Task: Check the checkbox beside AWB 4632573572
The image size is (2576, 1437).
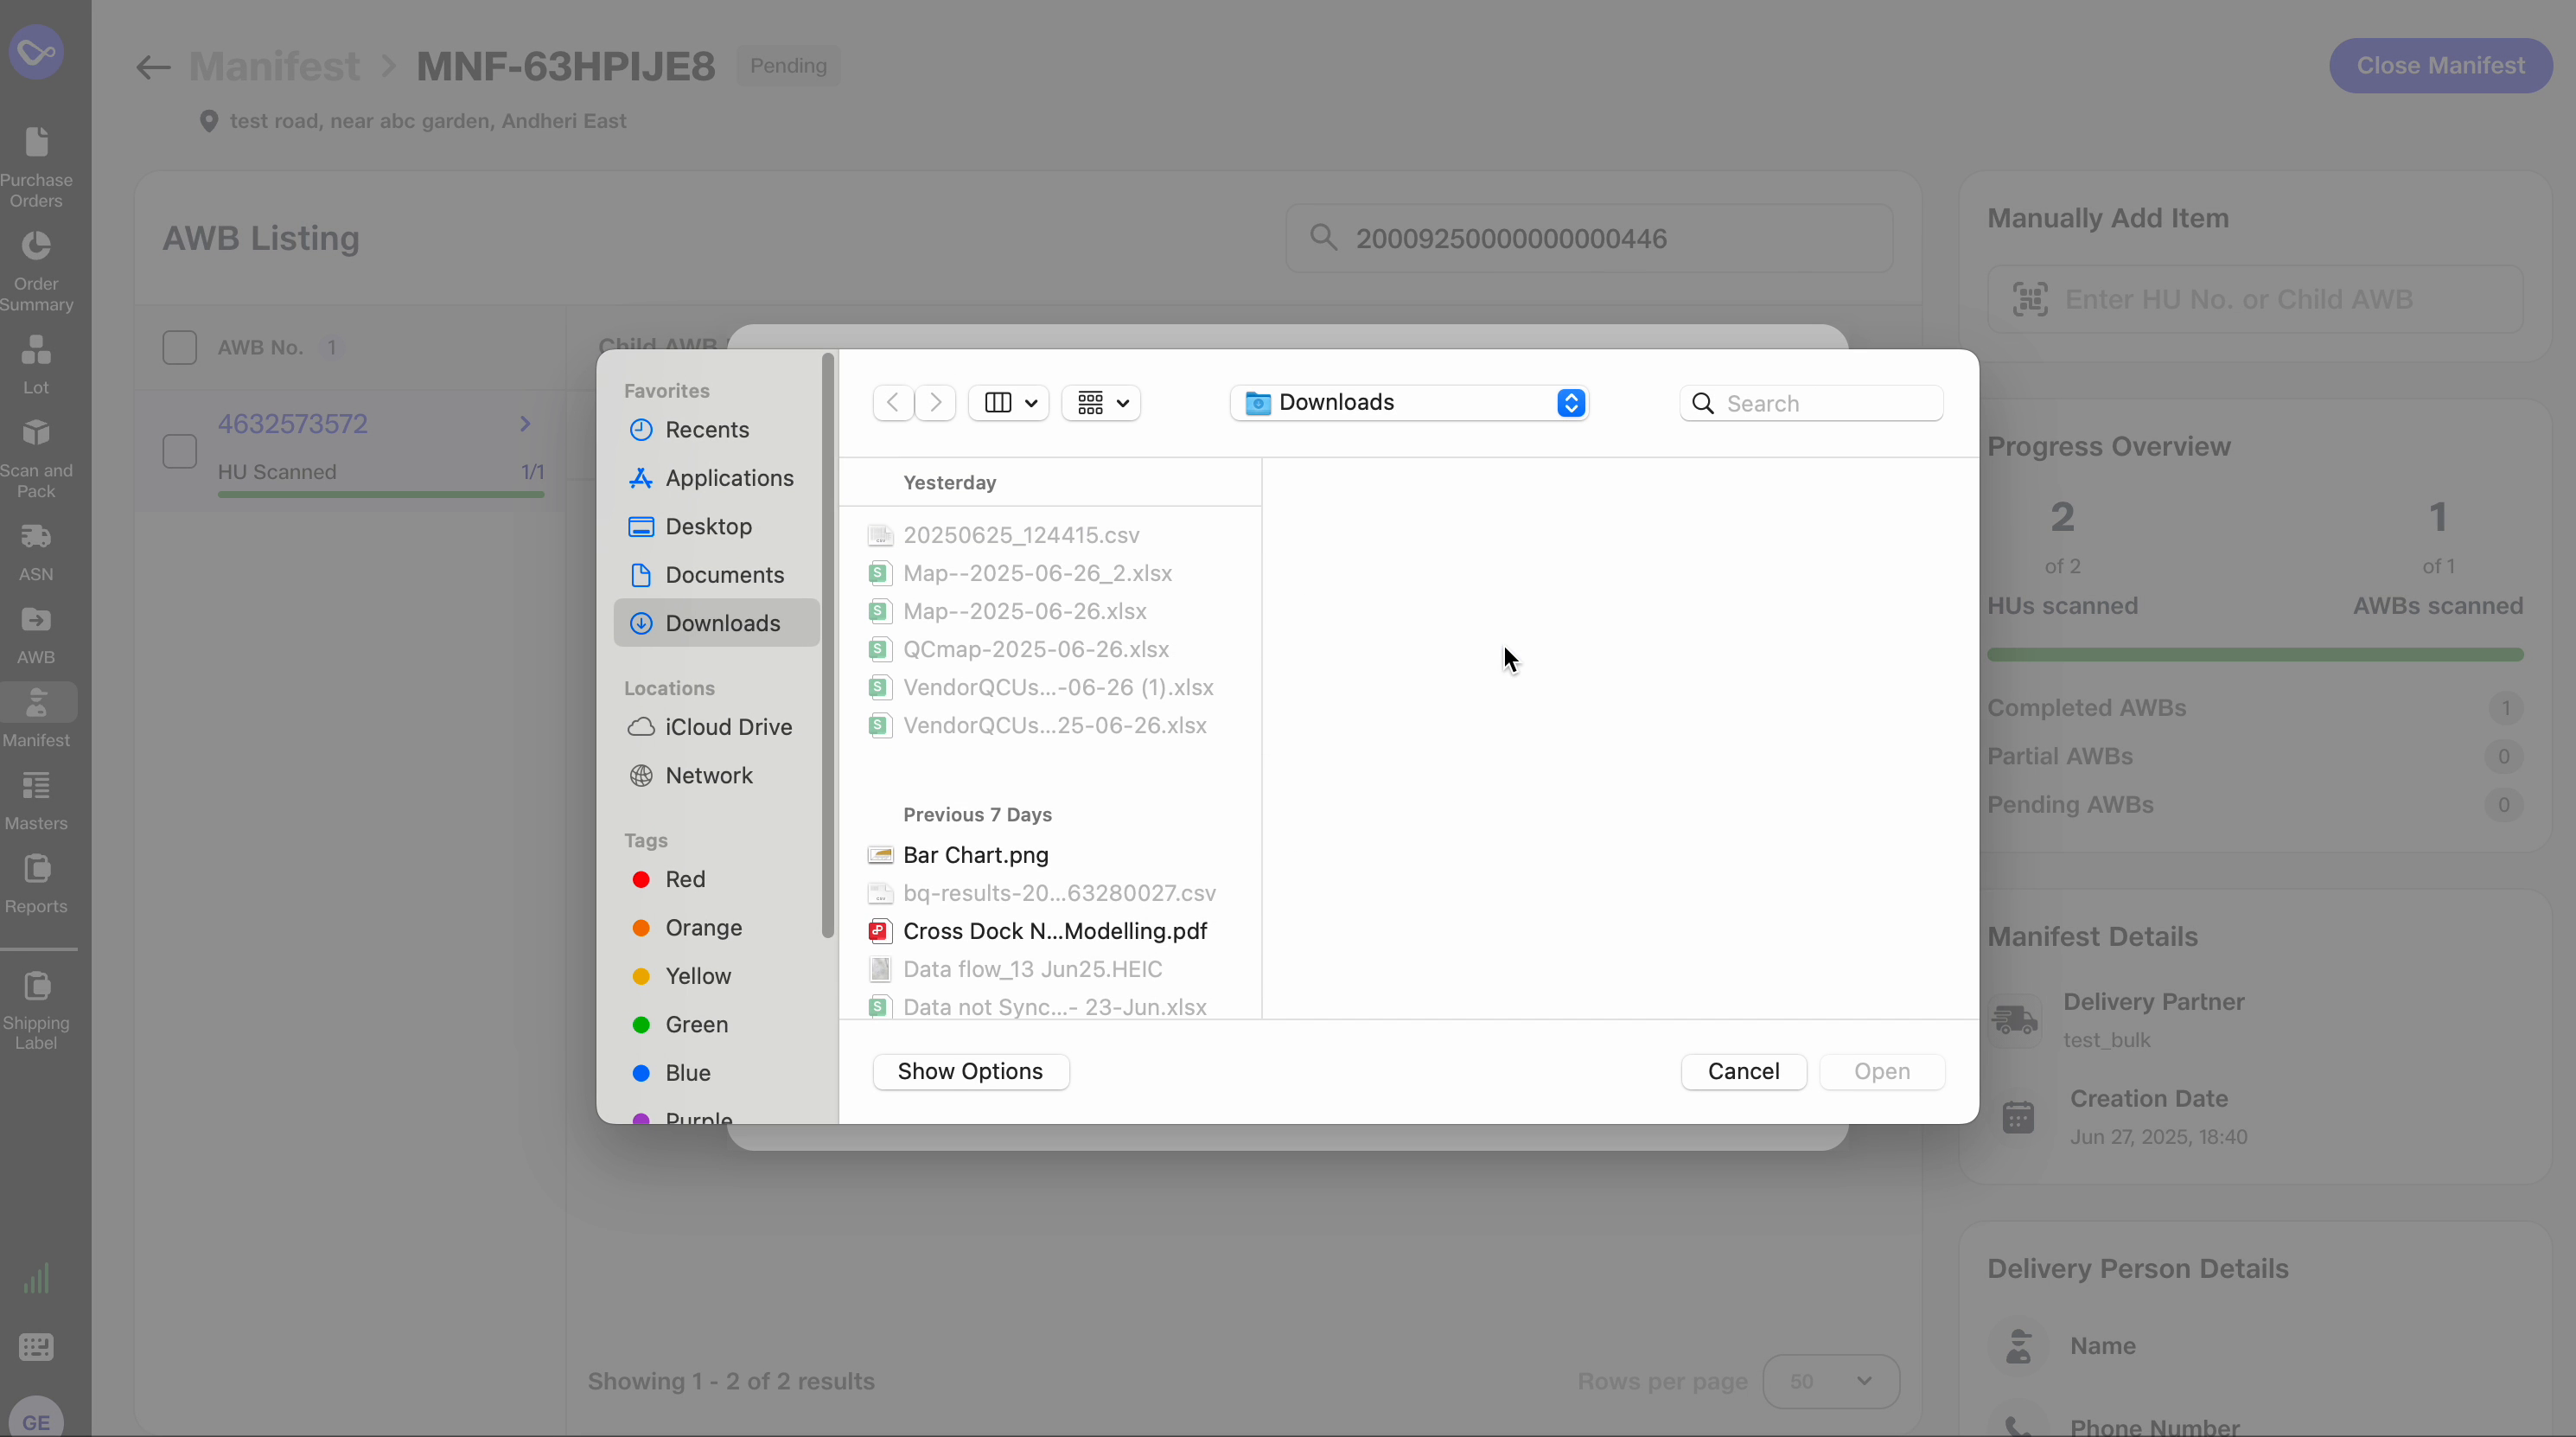Action: coord(180,451)
